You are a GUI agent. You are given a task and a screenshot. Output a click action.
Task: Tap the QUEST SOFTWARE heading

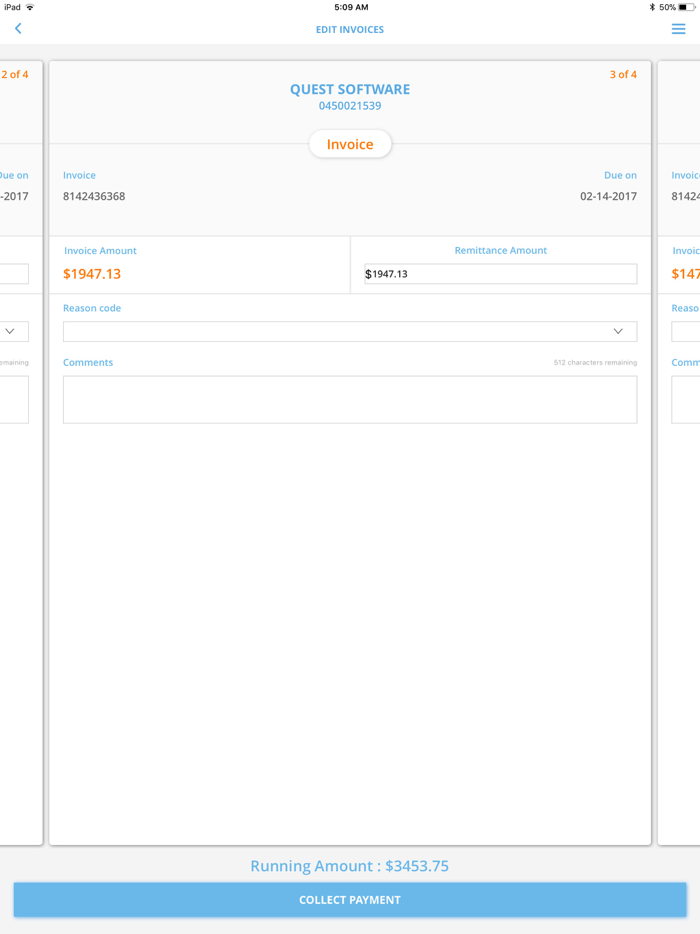[x=350, y=89]
